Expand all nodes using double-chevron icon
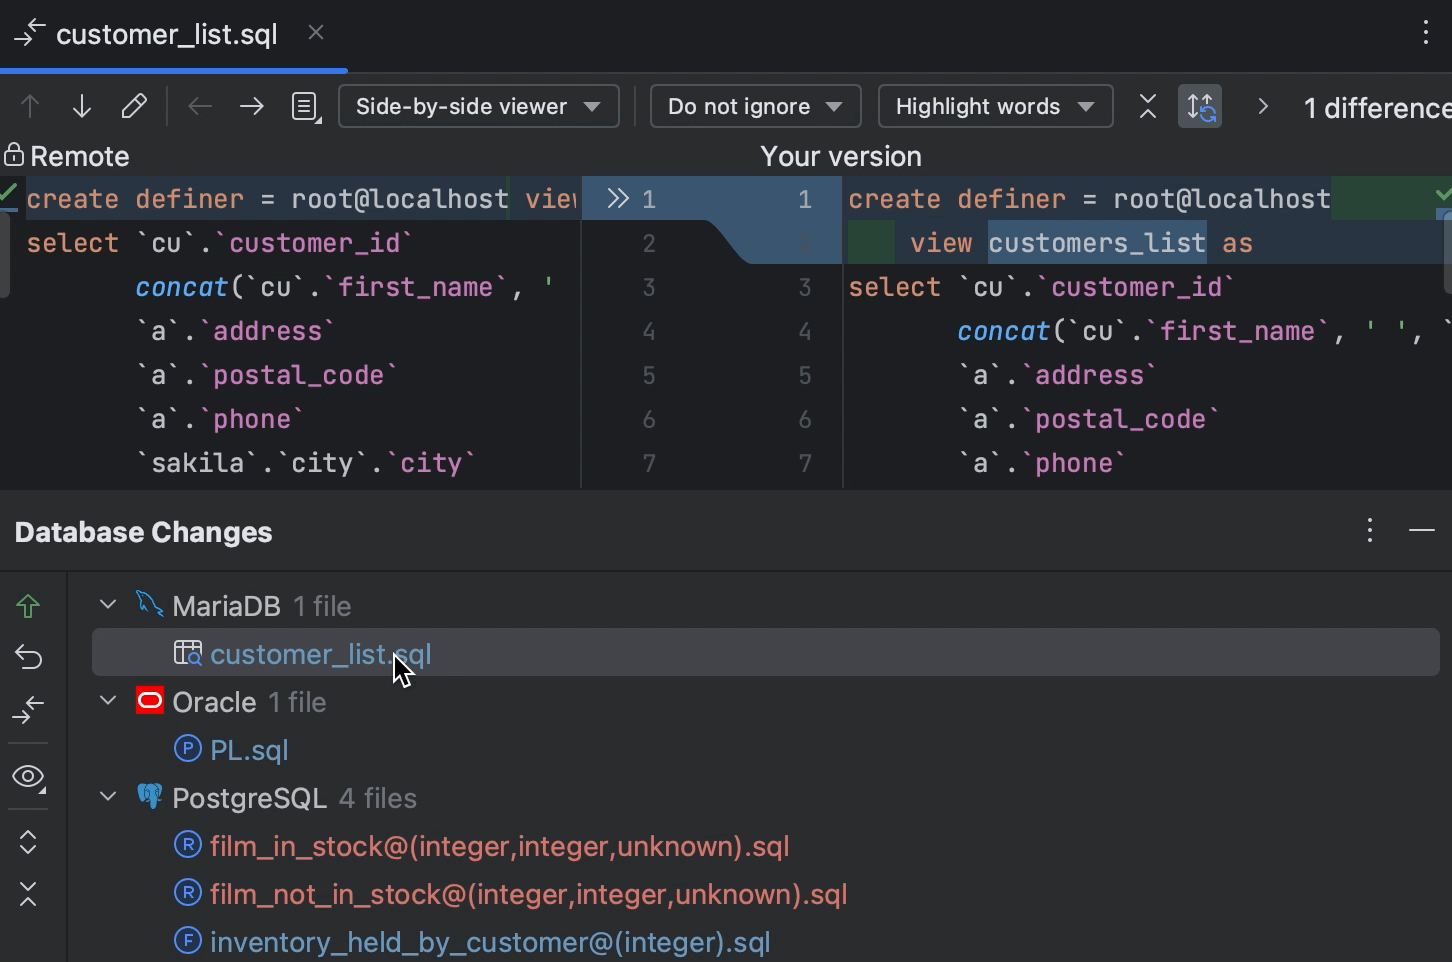1452x962 pixels. point(28,842)
